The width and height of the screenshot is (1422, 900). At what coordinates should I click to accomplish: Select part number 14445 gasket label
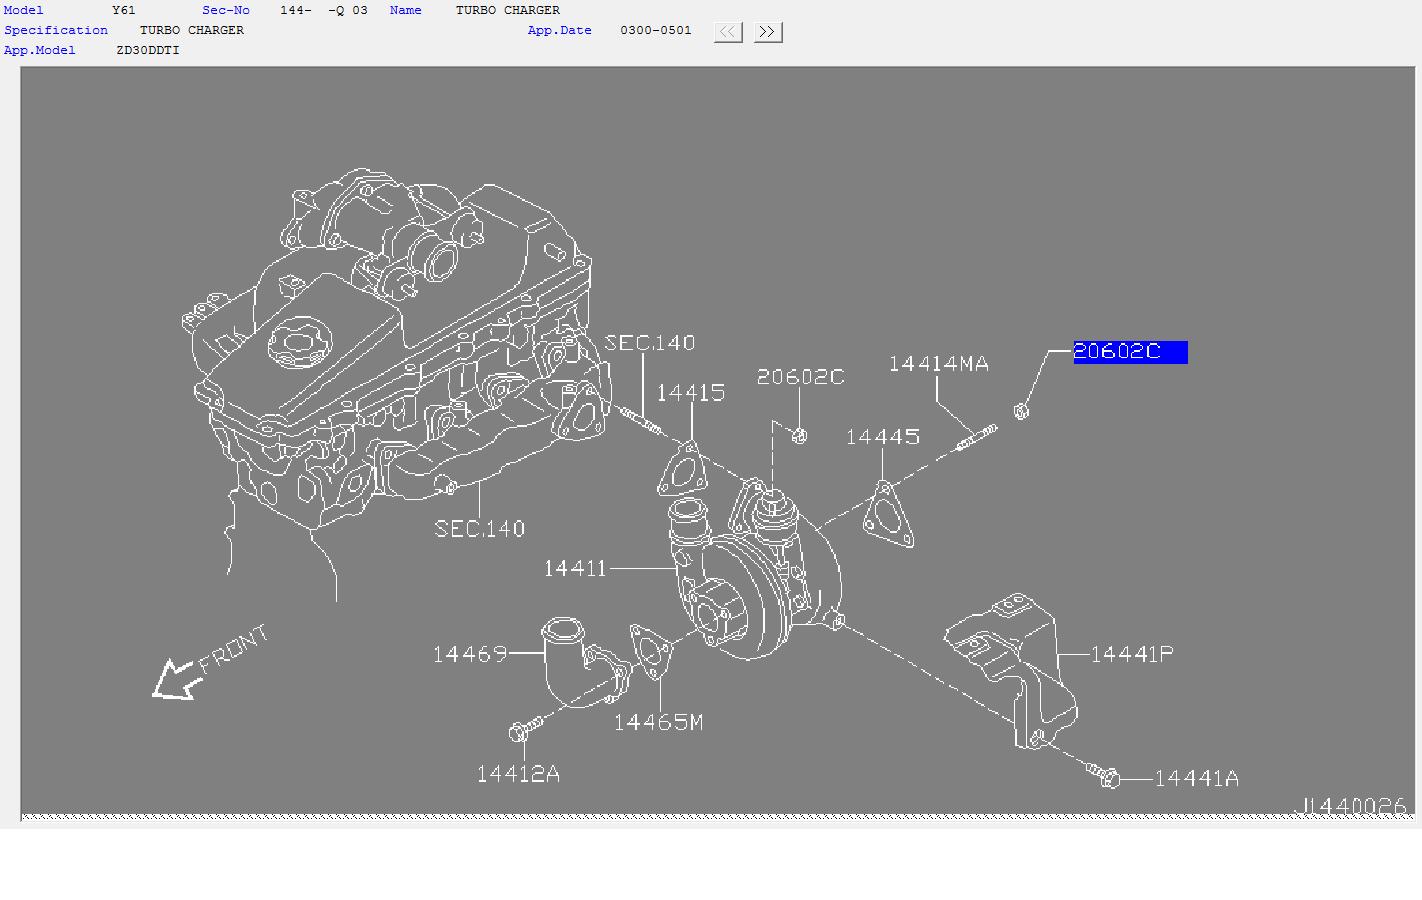882,437
